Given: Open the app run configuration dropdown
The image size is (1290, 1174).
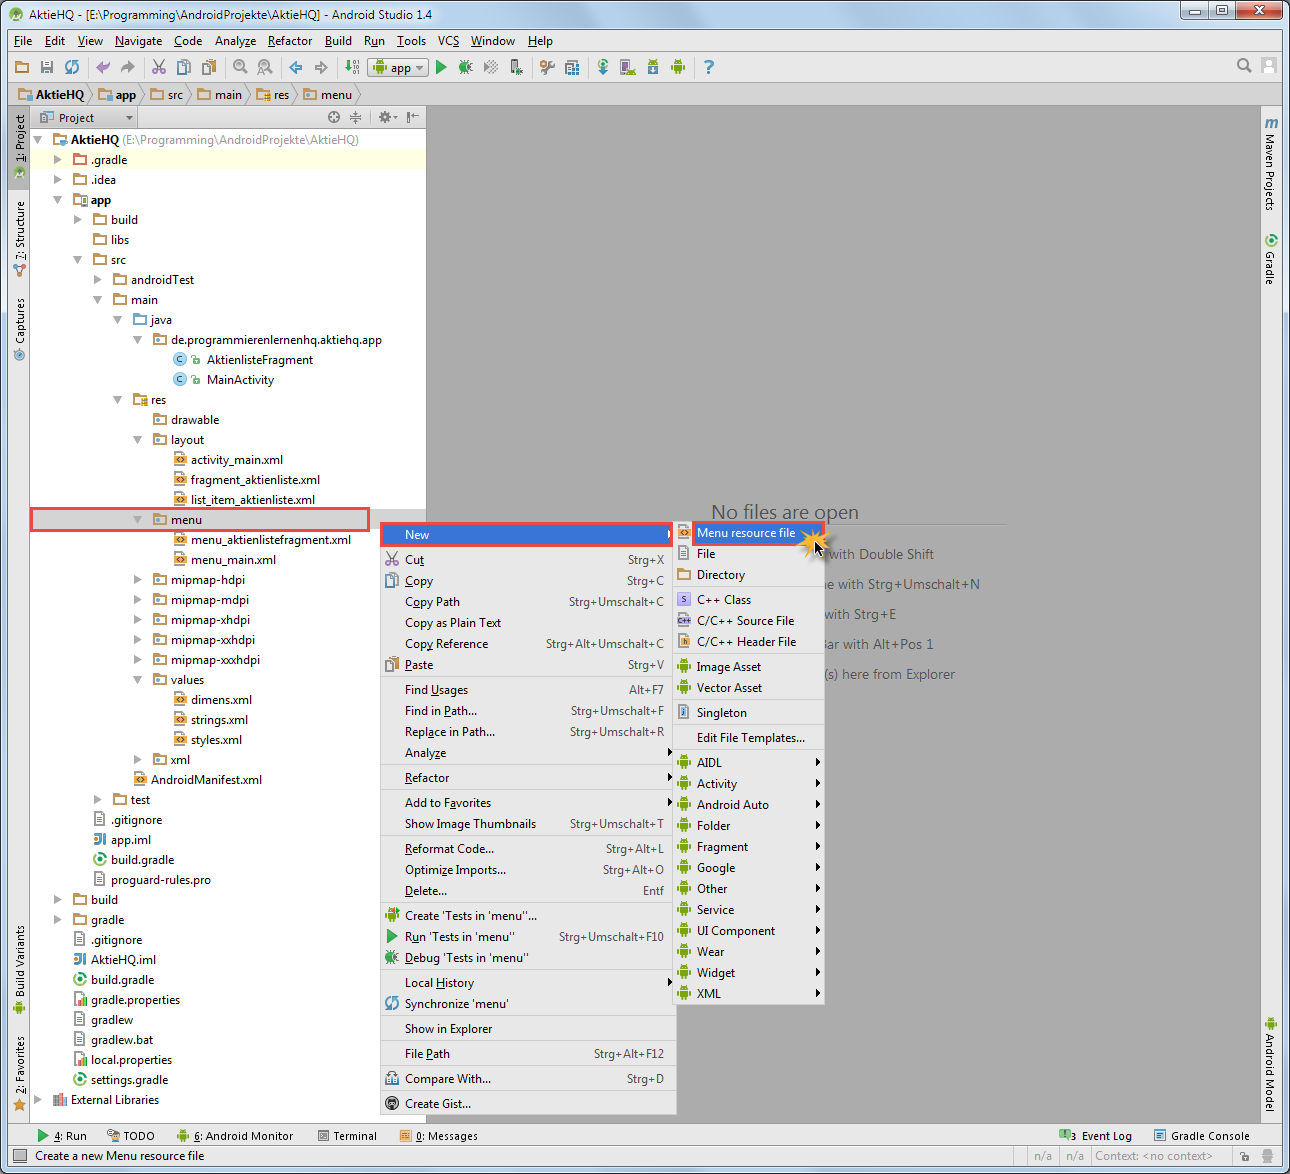Looking at the screenshot, I should (x=398, y=68).
